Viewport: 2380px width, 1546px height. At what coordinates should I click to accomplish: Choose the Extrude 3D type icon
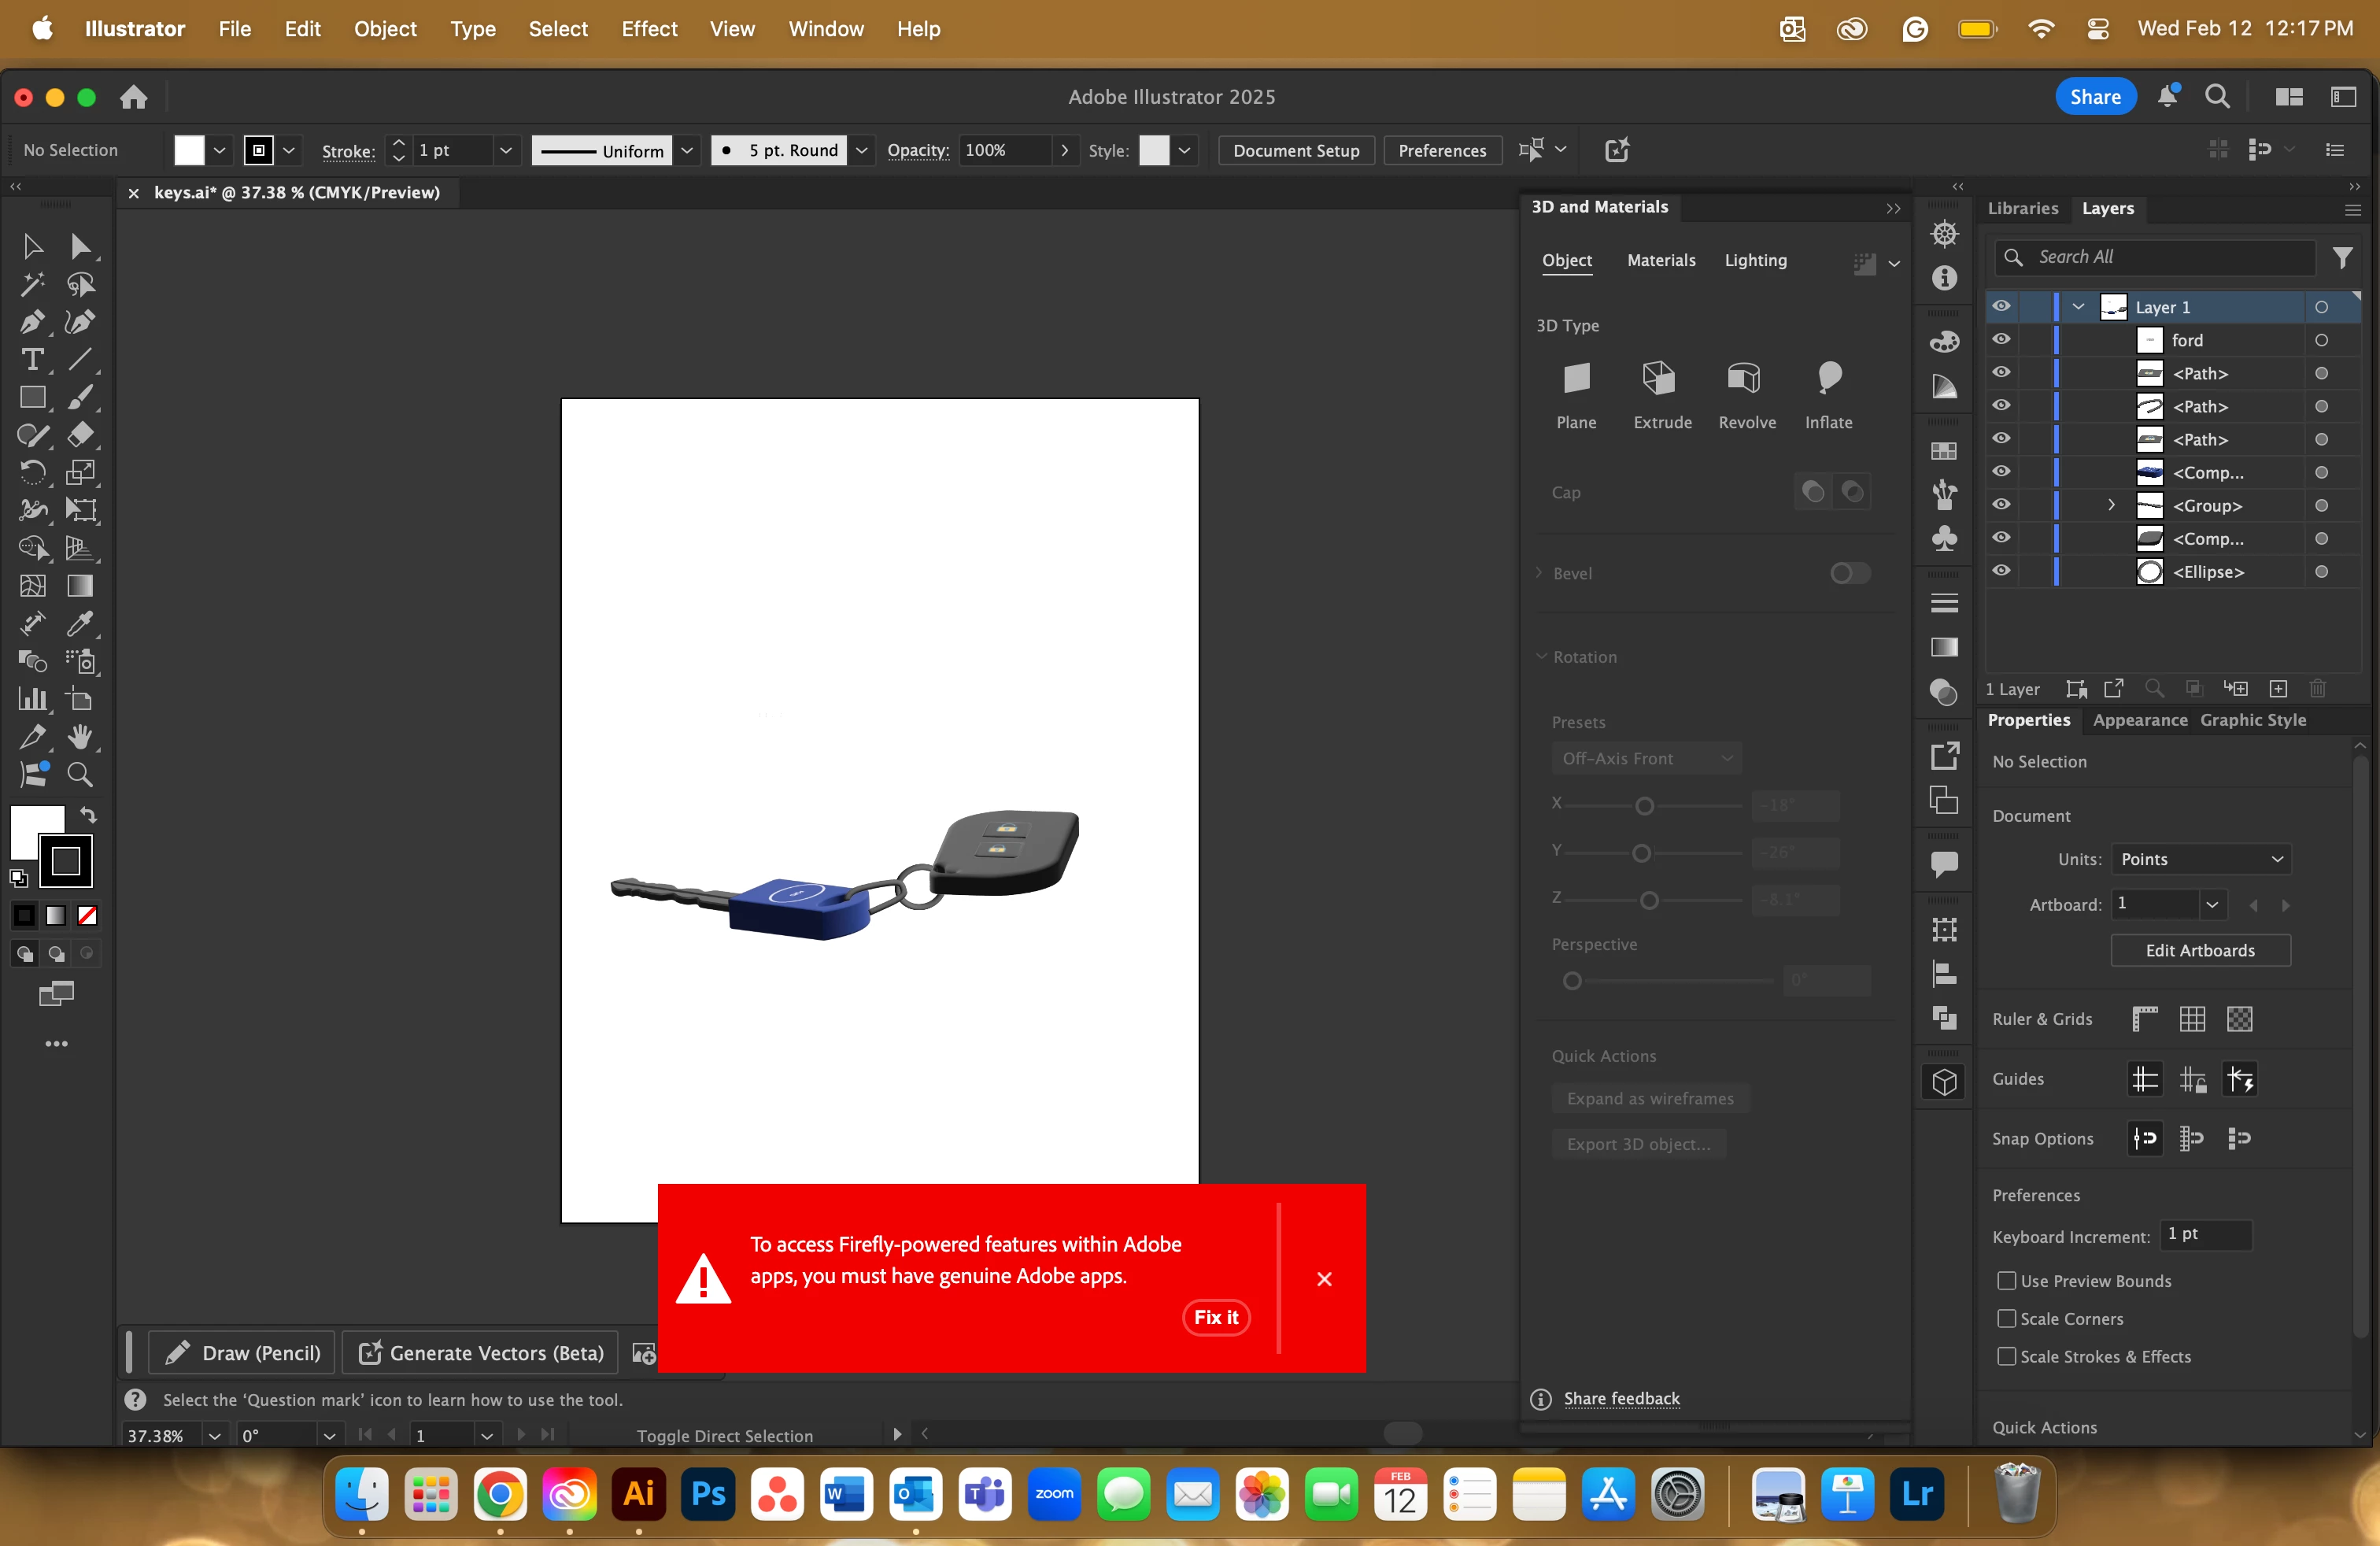[1661, 379]
